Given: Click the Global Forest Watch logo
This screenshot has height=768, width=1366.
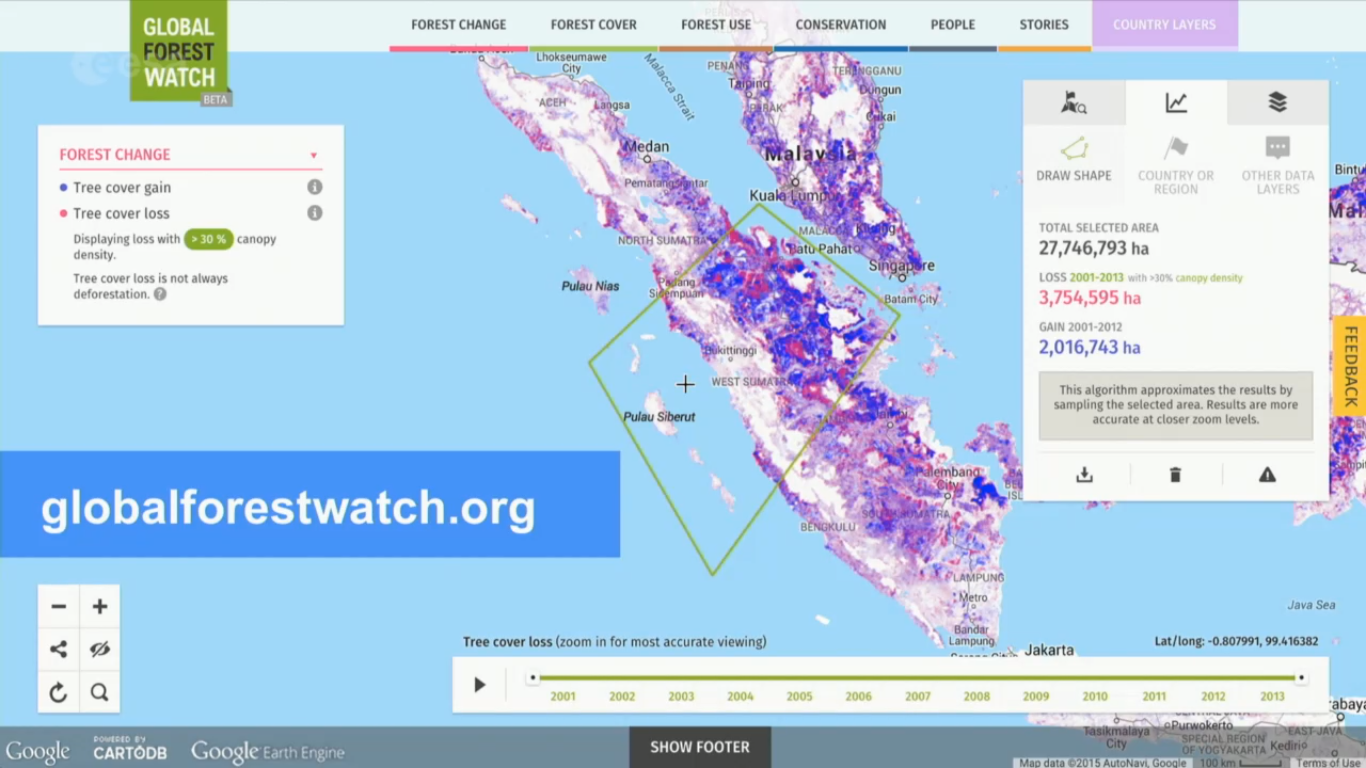Looking at the screenshot, I should [x=178, y=50].
